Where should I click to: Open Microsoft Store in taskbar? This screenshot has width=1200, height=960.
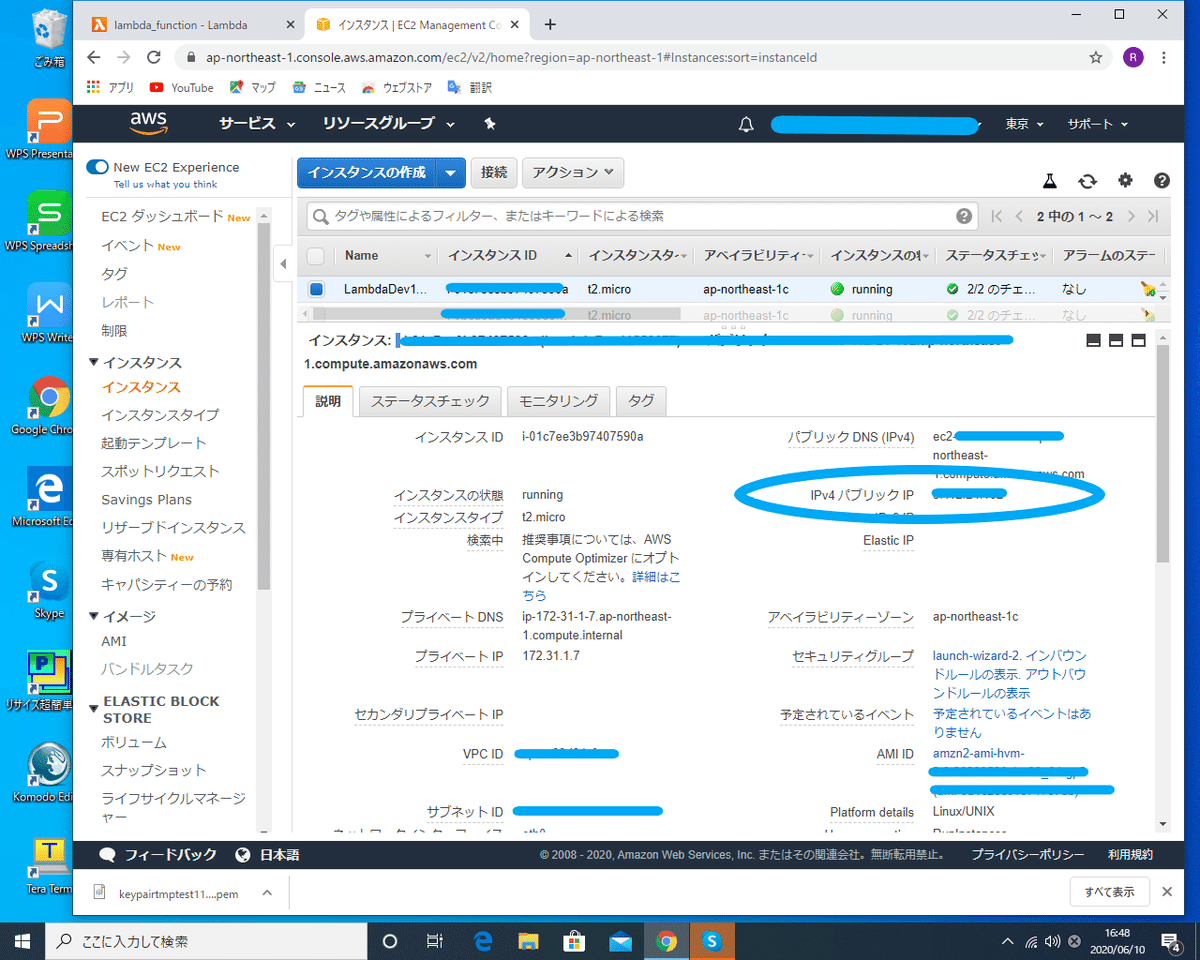pos(574,941)
